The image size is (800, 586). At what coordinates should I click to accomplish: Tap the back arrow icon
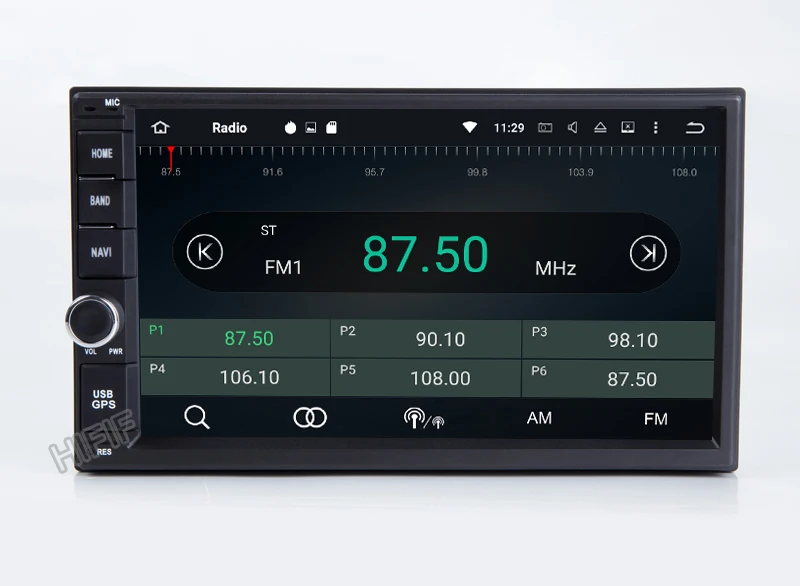(694, 128)
